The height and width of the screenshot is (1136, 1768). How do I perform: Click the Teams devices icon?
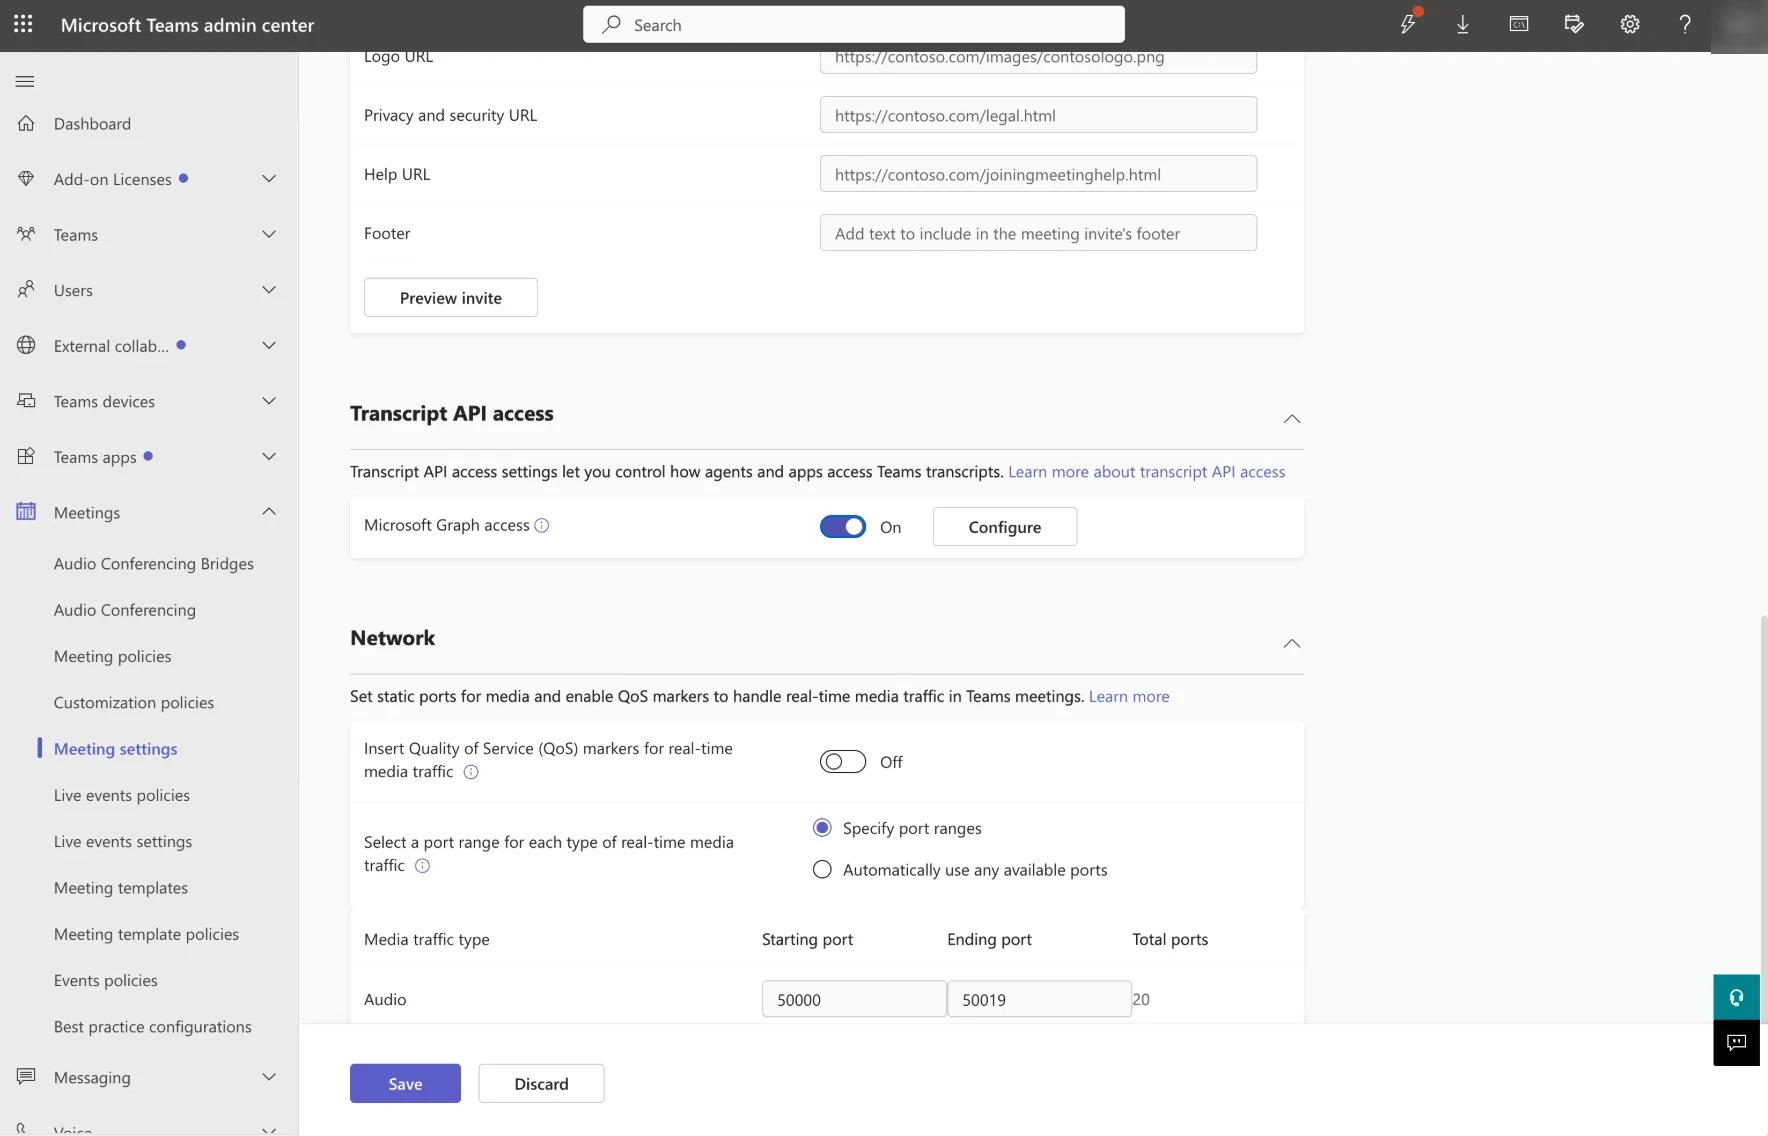[26, 401]
